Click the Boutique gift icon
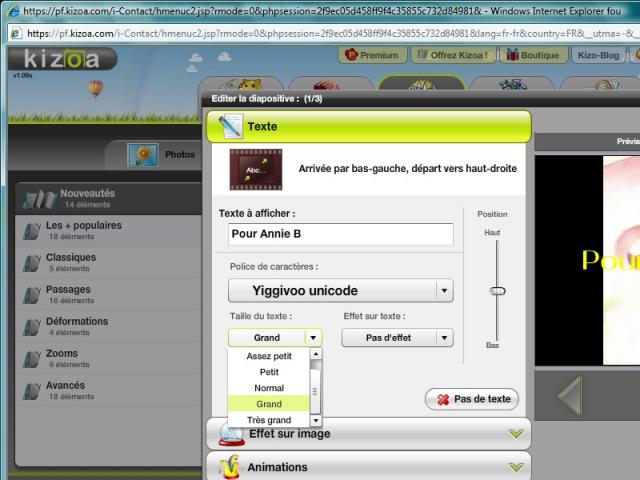Screen dimensions: 640x480 point(512,54)
